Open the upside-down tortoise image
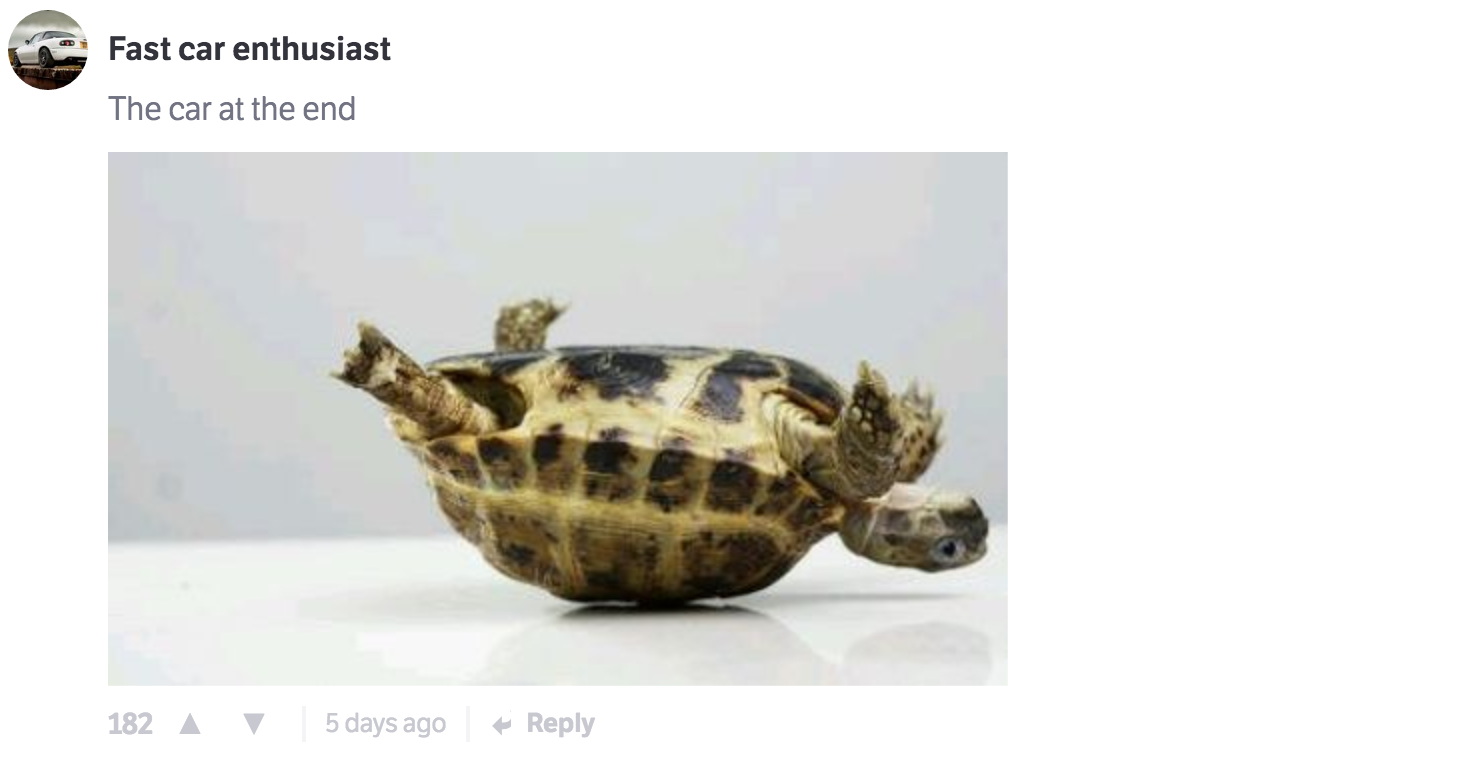 point(558,418)
